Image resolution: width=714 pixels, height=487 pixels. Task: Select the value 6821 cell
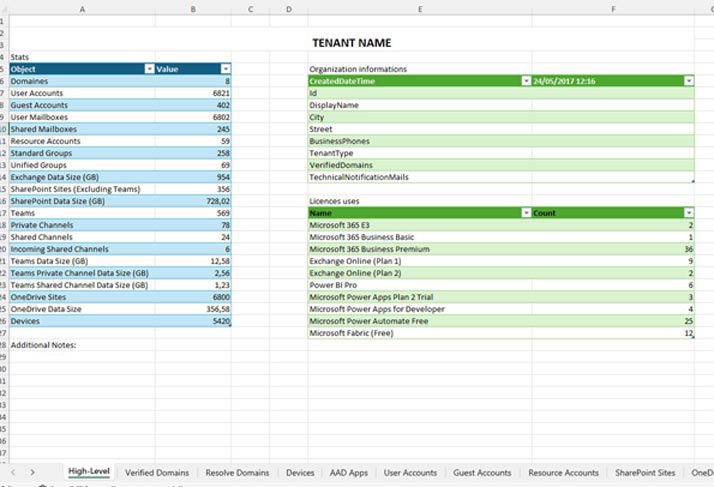(193, 93)
